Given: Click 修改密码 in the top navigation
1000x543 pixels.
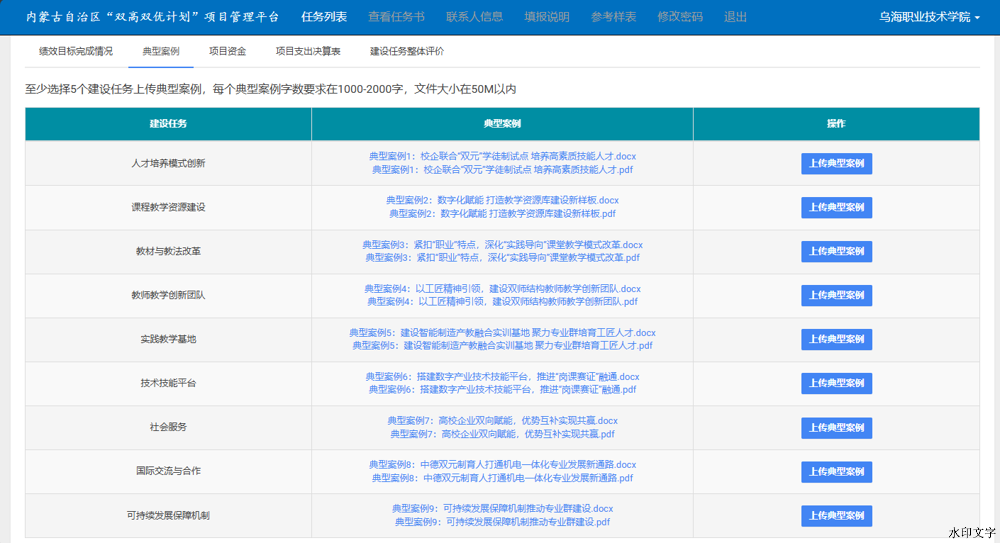Looking at the screenshot, I should [x=680, y=17].
